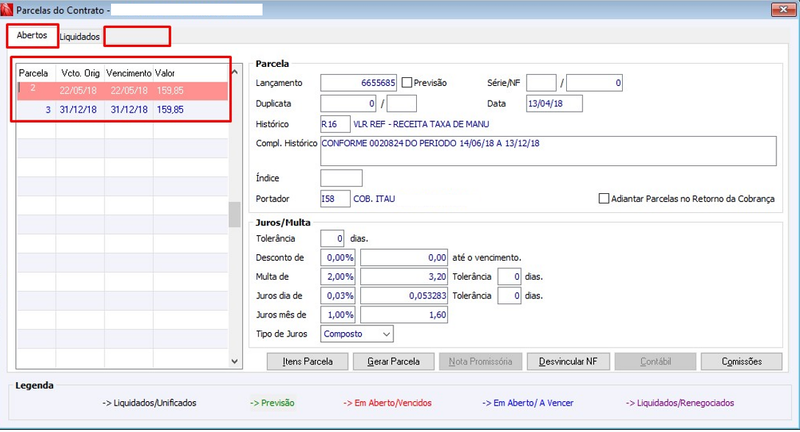Select parcela 3 row due 31/12/18

pyautogui.click(x=122, y=110)
